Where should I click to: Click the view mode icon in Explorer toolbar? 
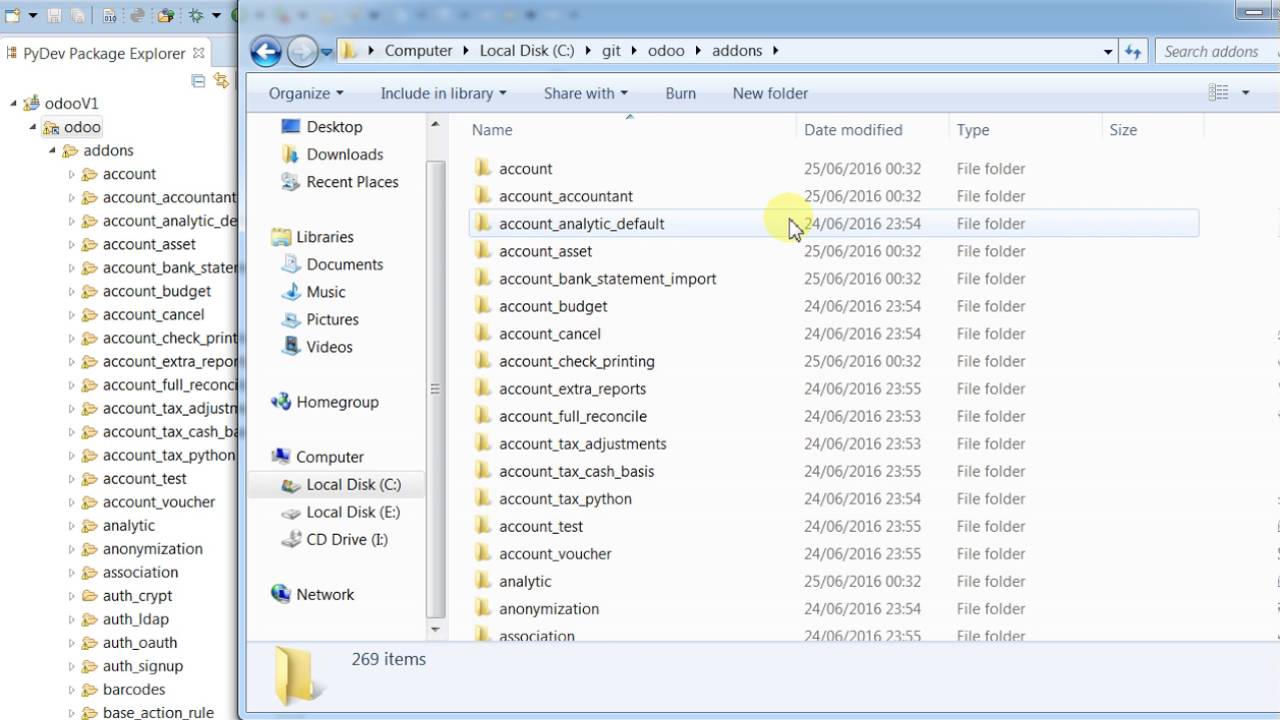(1218, 93)
